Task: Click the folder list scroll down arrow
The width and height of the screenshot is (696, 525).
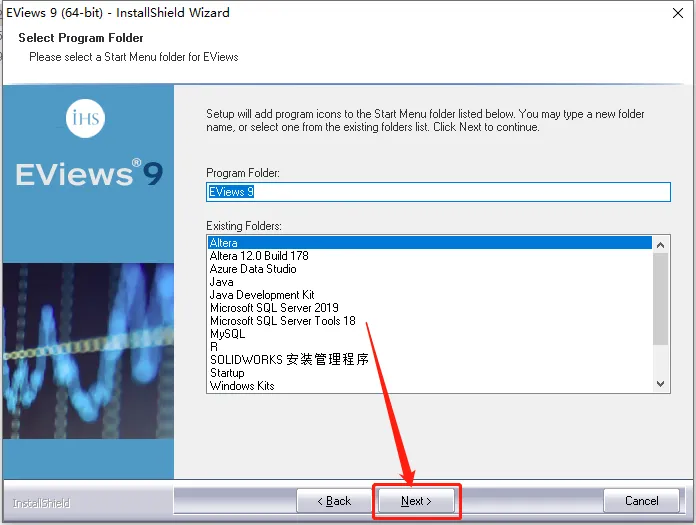Action: pyautogui.click(x=660, y=384)
